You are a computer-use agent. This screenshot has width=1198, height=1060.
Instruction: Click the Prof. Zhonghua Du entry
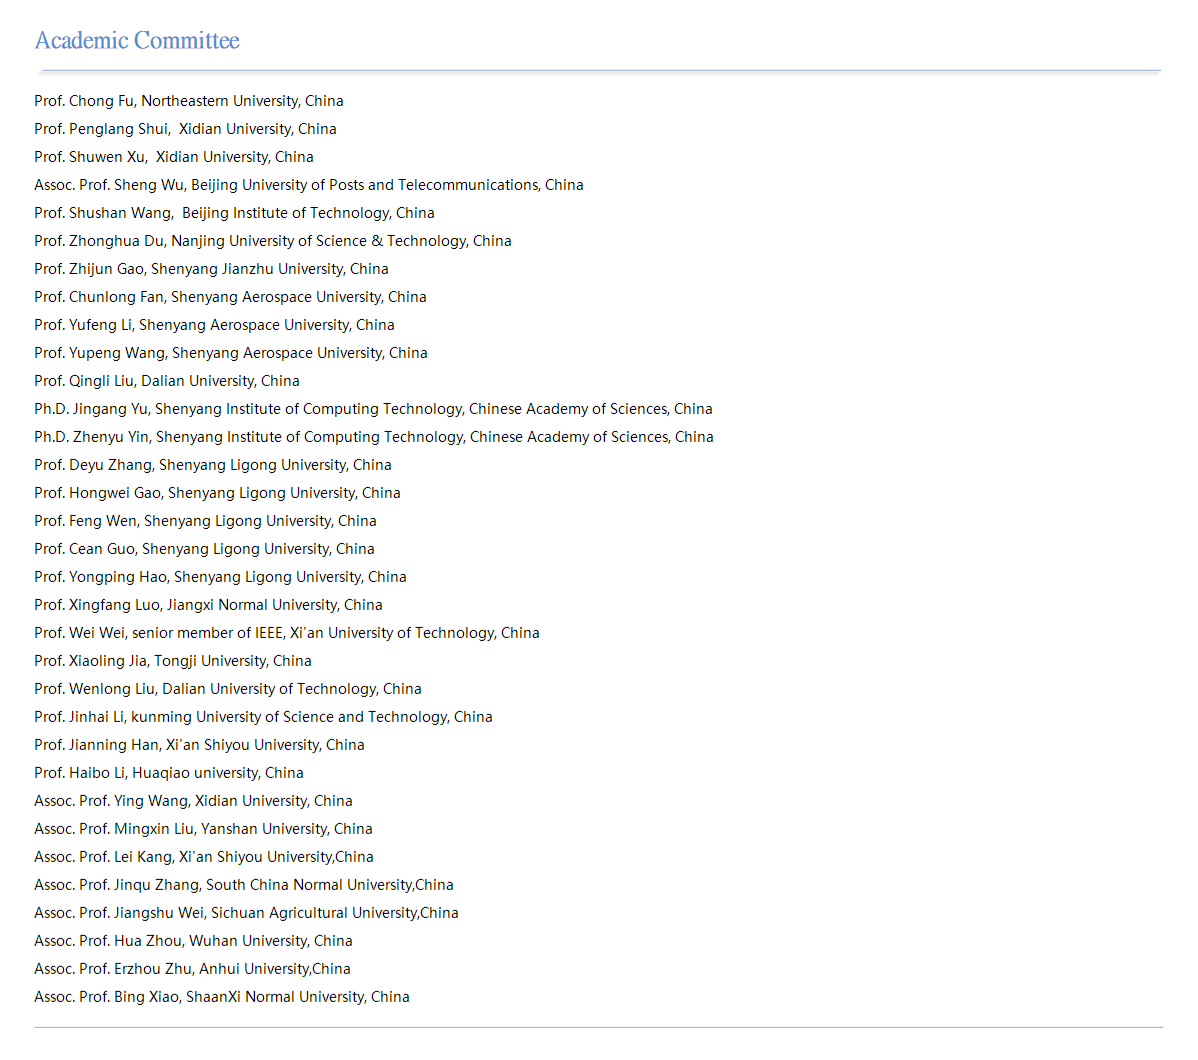pos(273,241)
